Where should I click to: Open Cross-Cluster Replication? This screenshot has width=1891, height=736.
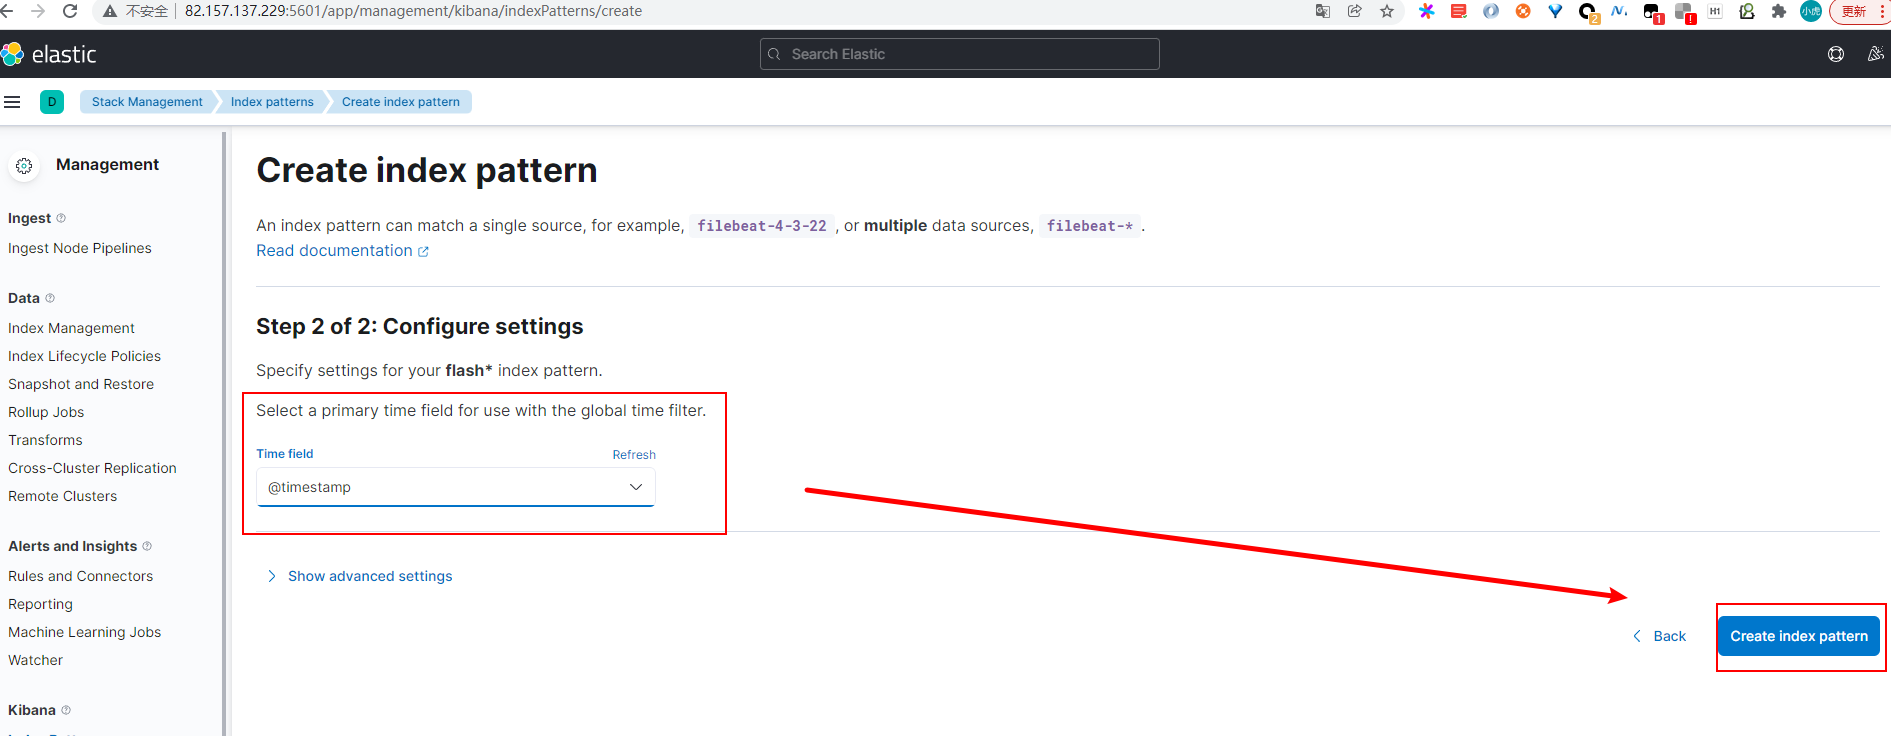pyautogui.click(x=92, y=468)
